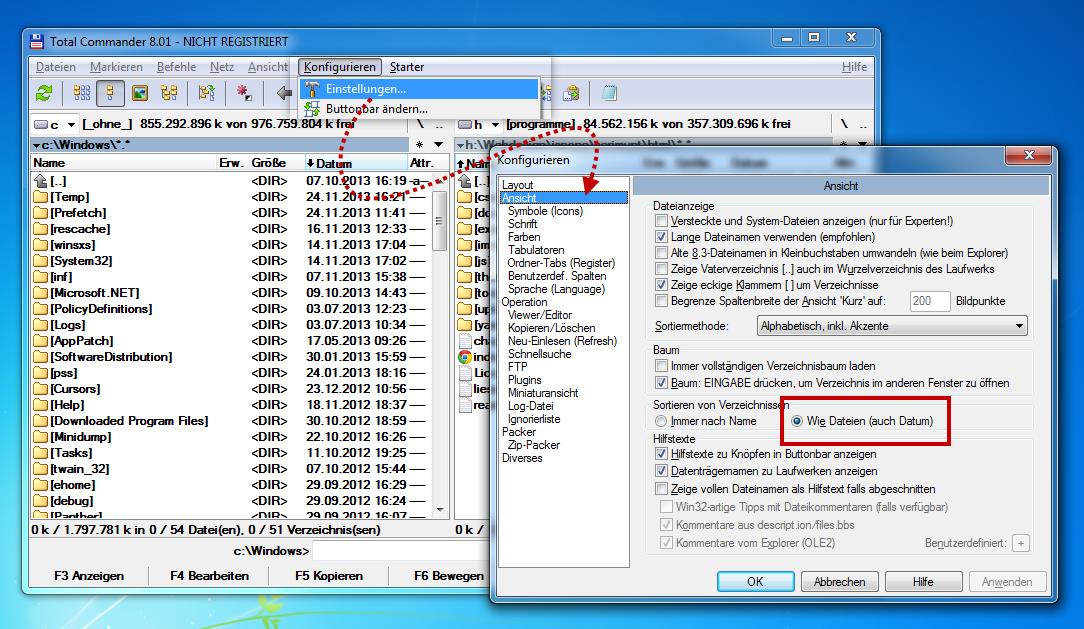Screen dimensions: 1084x629
Task: Select Wie Dateien (auch Datum) radio button
Action: tap(797, 421)
